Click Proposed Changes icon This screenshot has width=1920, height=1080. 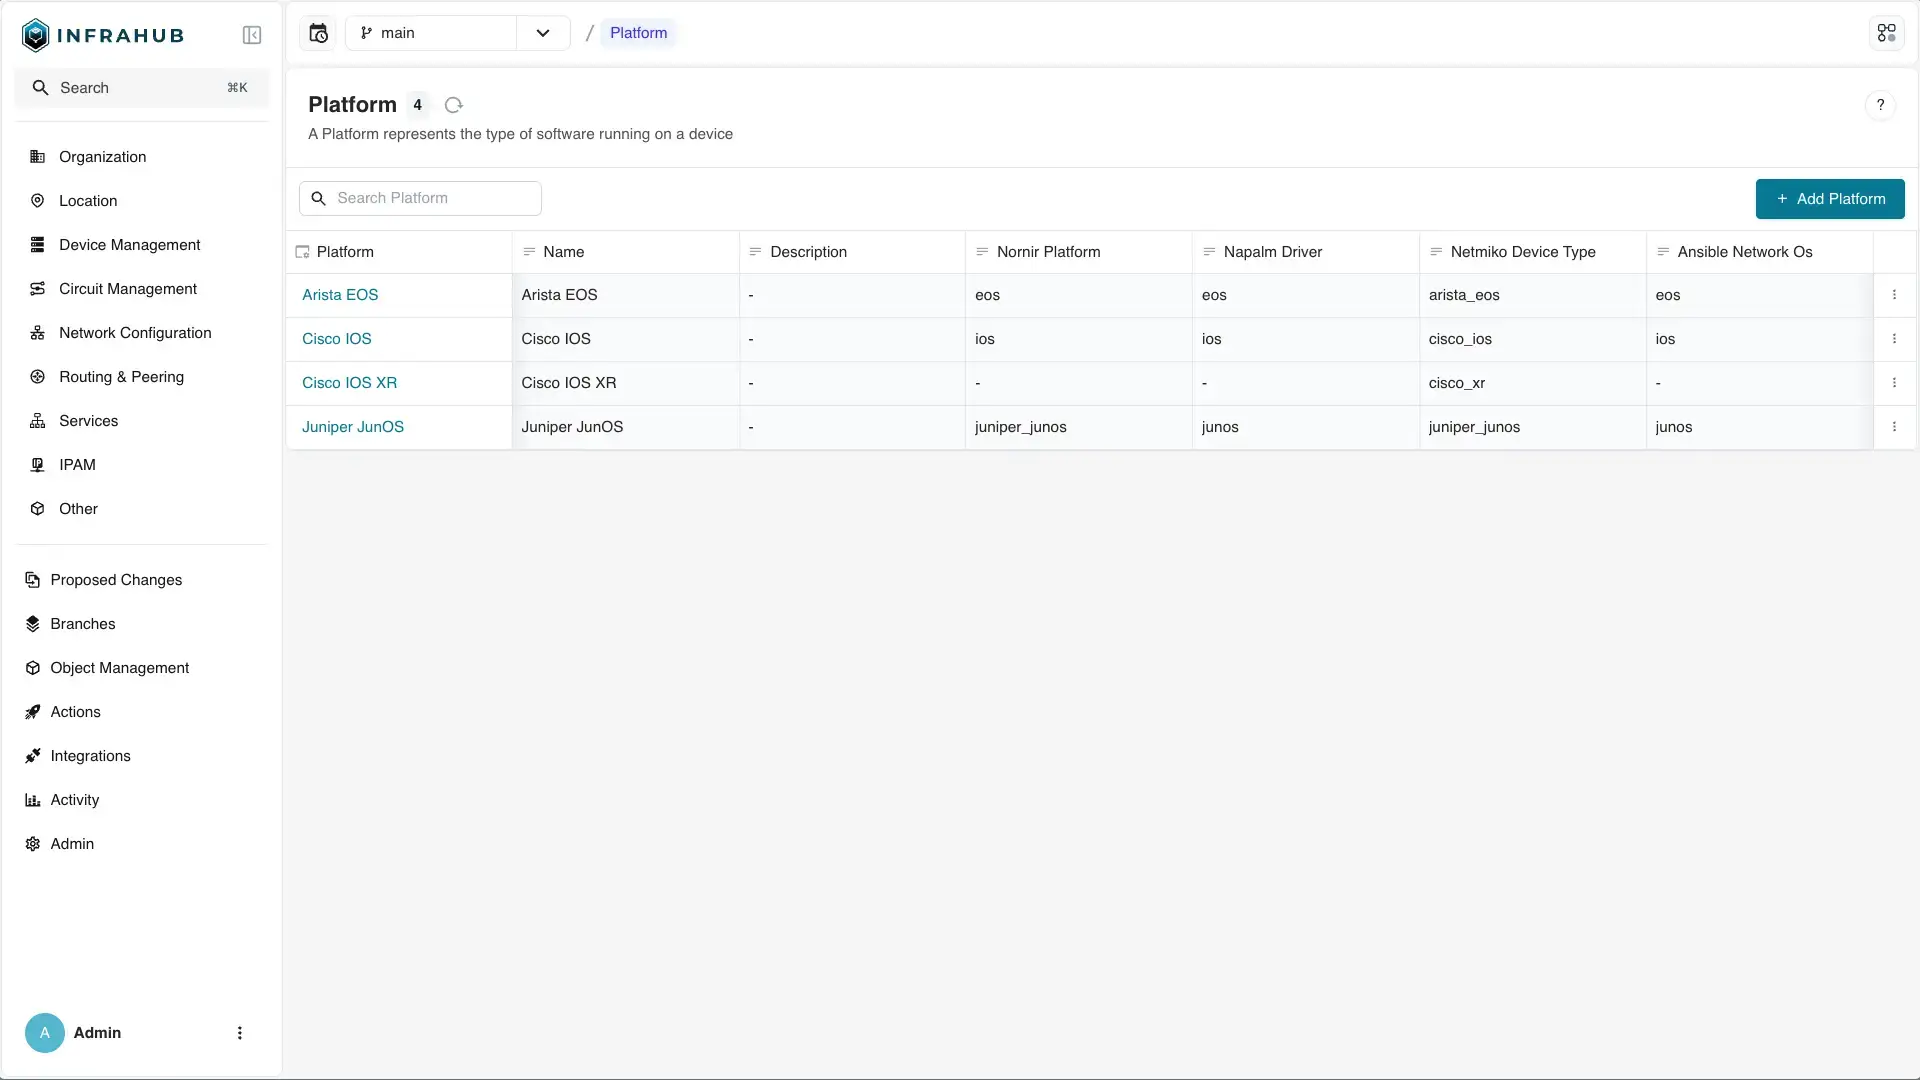33,580
